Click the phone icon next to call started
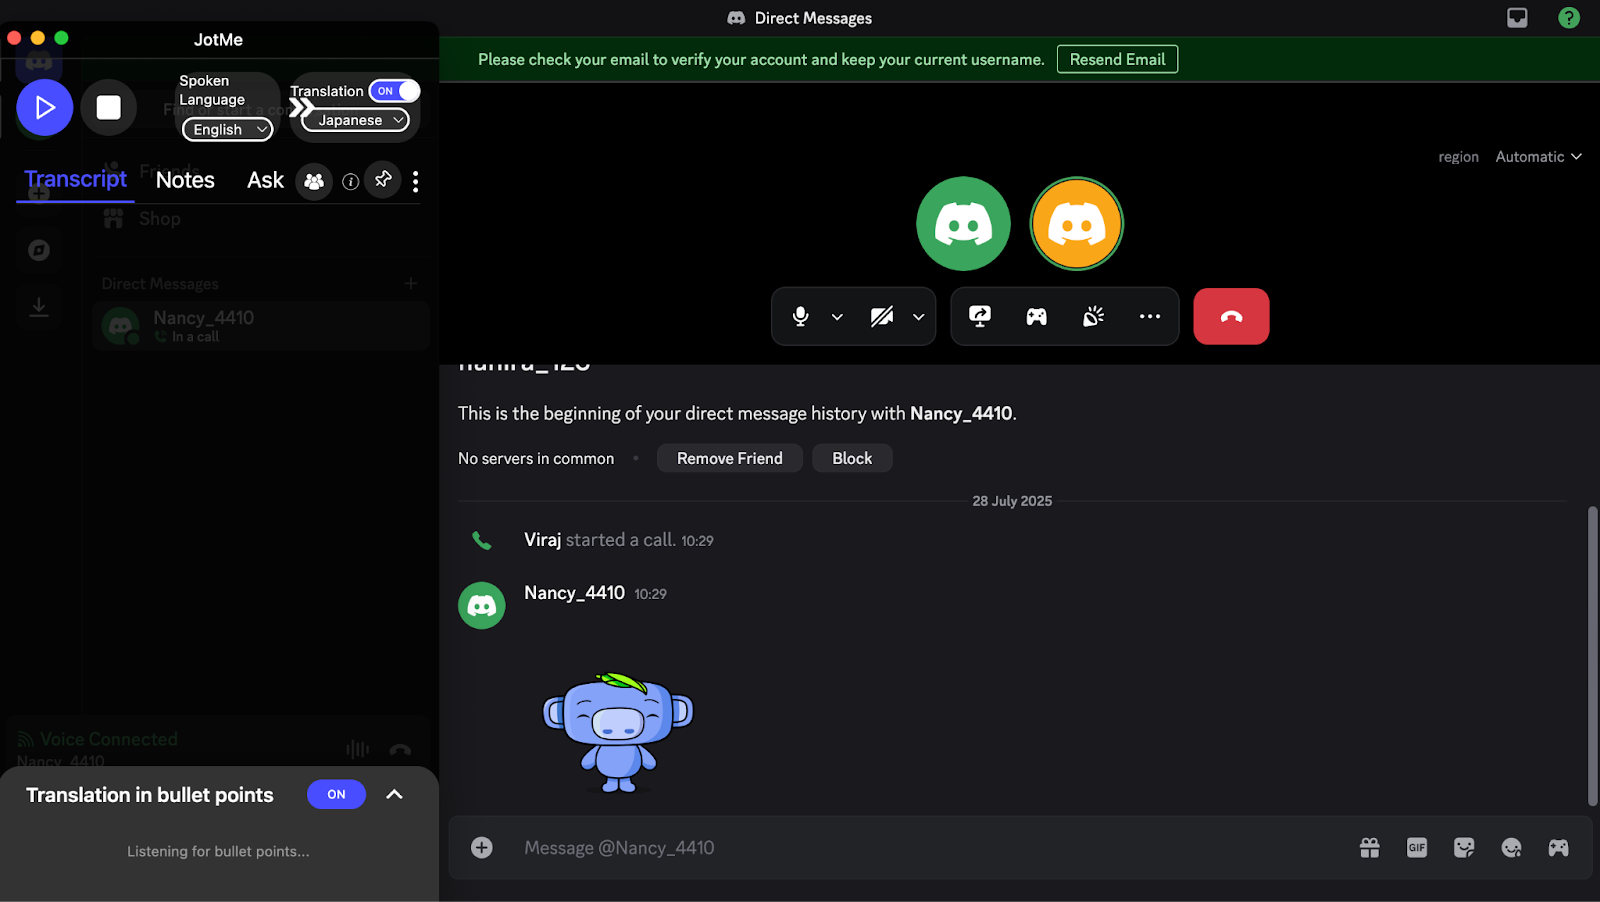1600x902 pixels. pos(482,541)
